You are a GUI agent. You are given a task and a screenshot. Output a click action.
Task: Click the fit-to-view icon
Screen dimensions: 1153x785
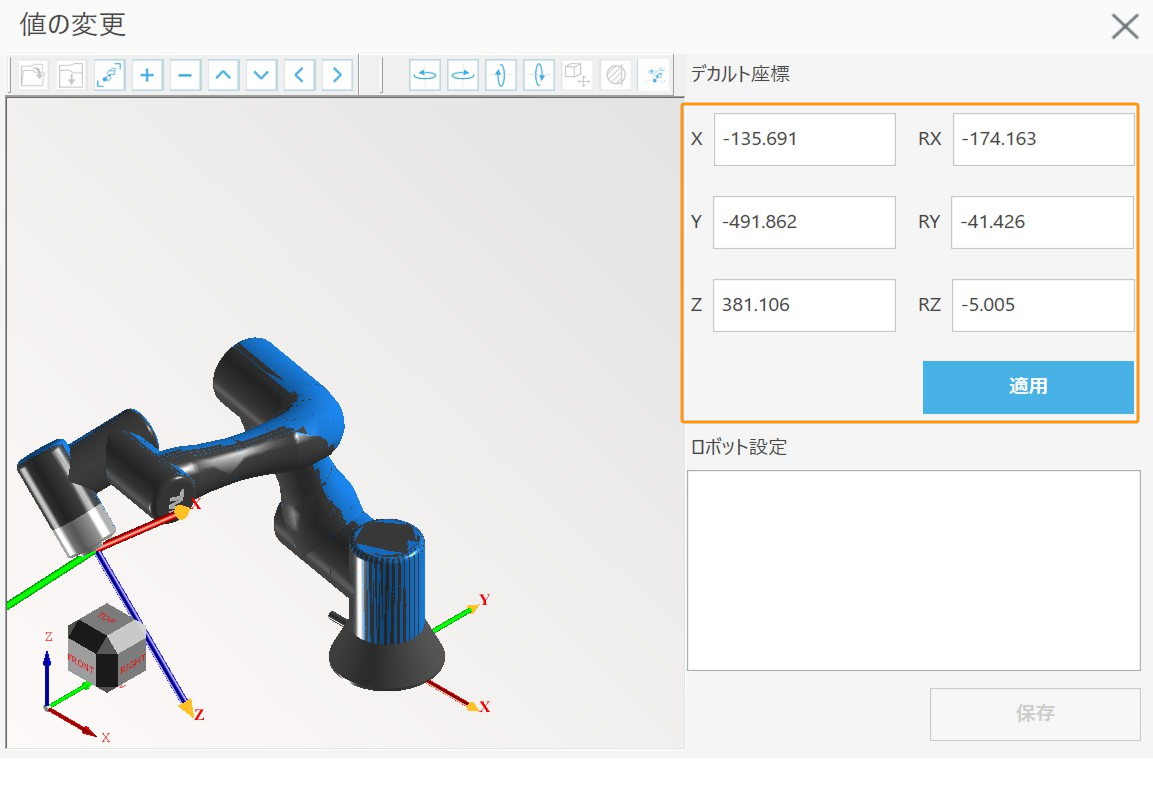click(110, 75)
